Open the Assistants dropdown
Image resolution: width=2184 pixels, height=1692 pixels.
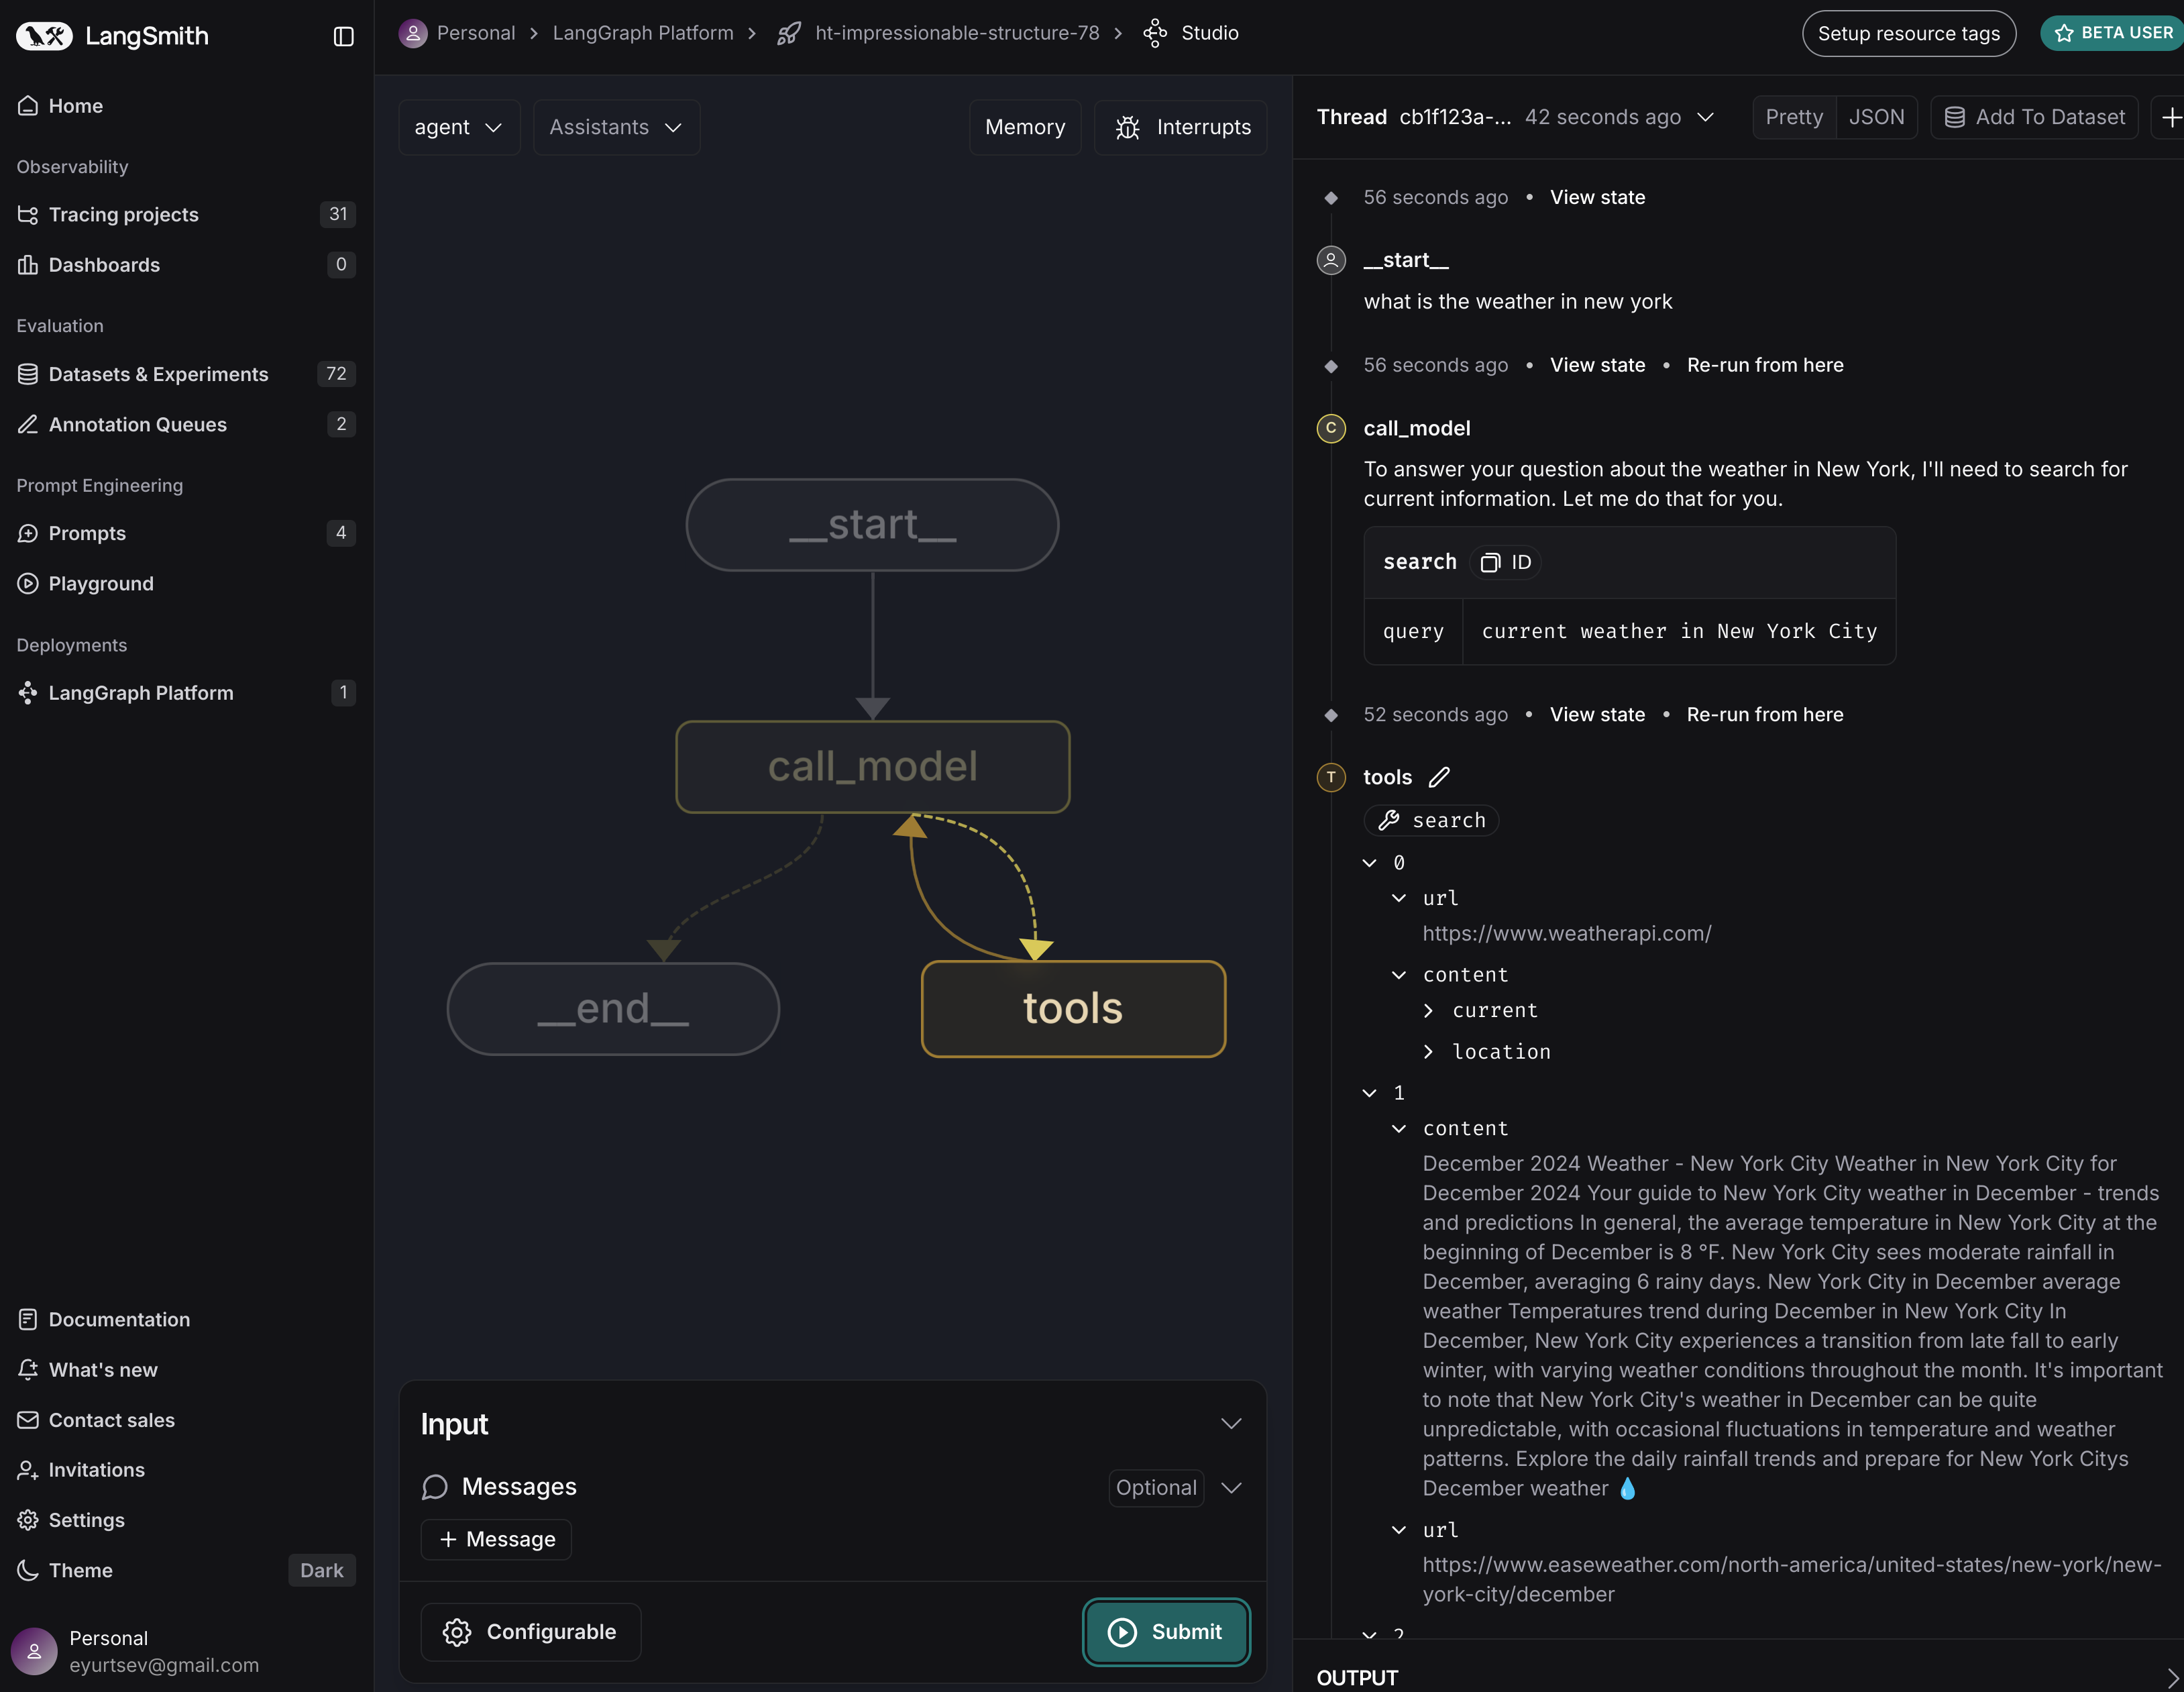click(616, 127)
